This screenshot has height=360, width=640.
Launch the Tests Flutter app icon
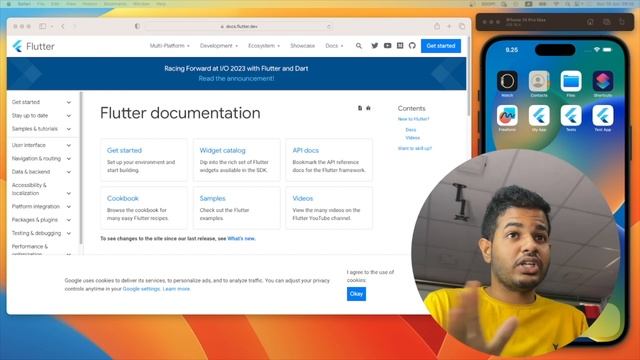click(x=571, y=116)
